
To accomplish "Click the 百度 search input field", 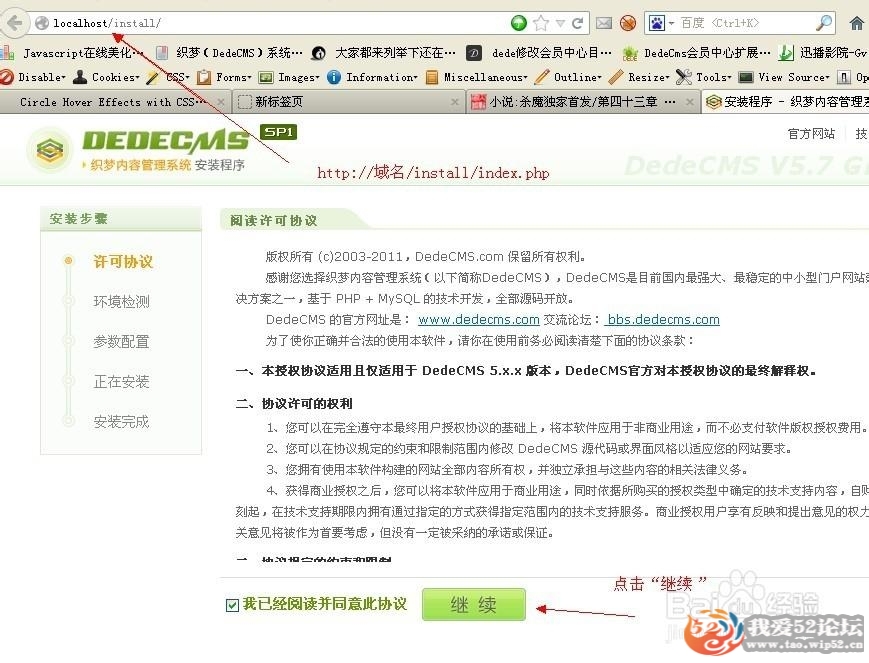I will point(745,23).
